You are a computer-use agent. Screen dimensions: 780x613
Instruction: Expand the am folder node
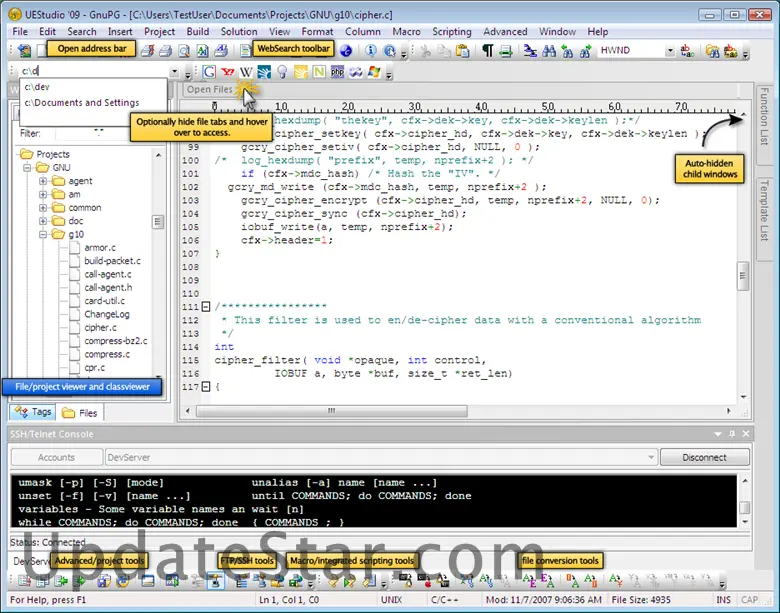[43, 195]
